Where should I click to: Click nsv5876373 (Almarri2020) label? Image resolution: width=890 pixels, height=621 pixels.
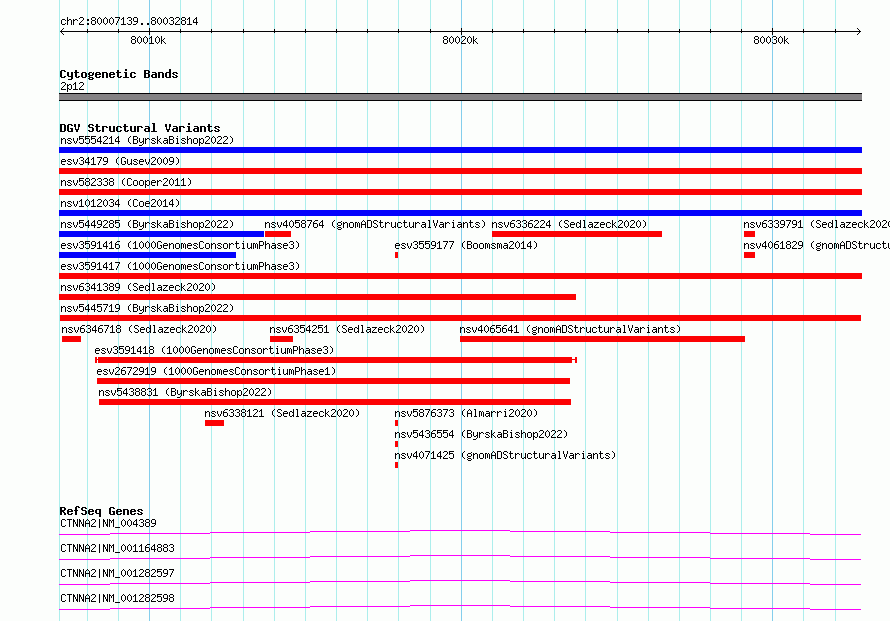(466, 413)
